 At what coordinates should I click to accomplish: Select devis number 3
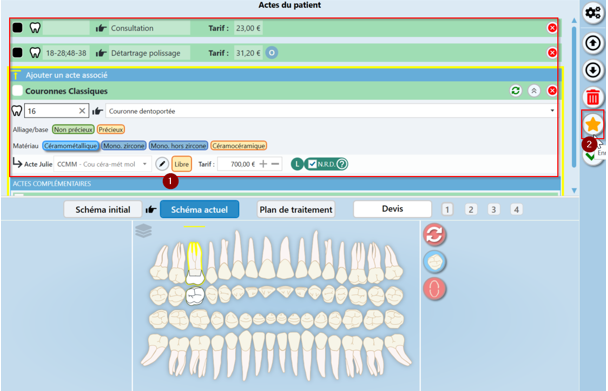pyautogui.click(x=493, y=209)
